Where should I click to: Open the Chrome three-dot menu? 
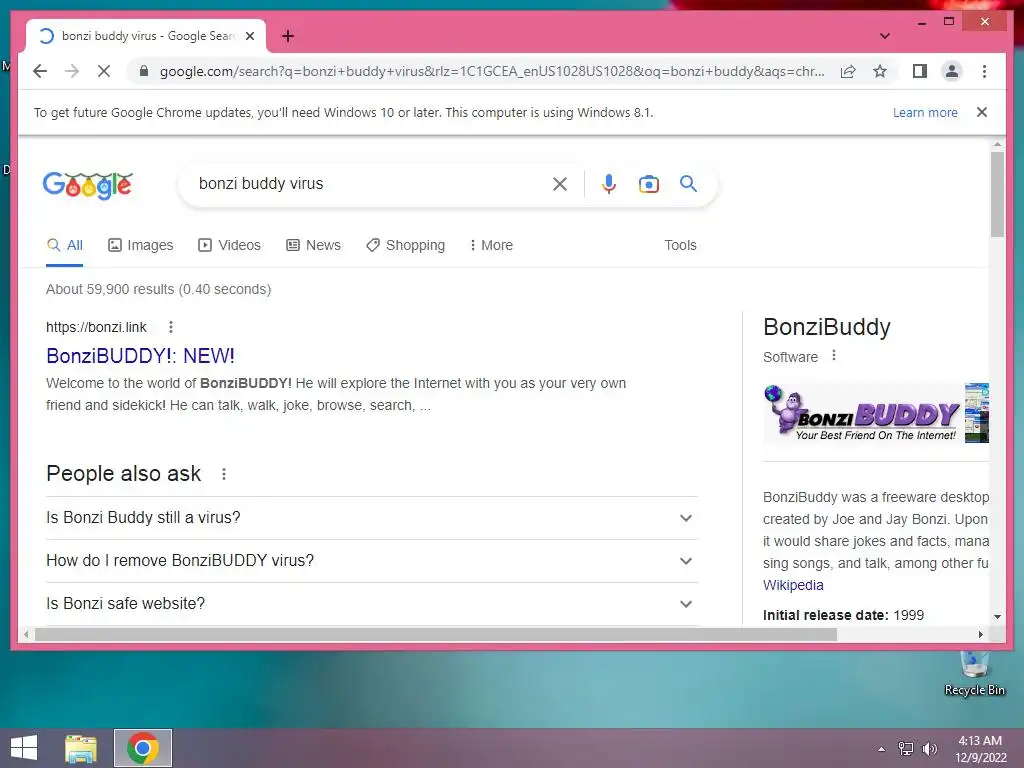(x=984, y=71)
